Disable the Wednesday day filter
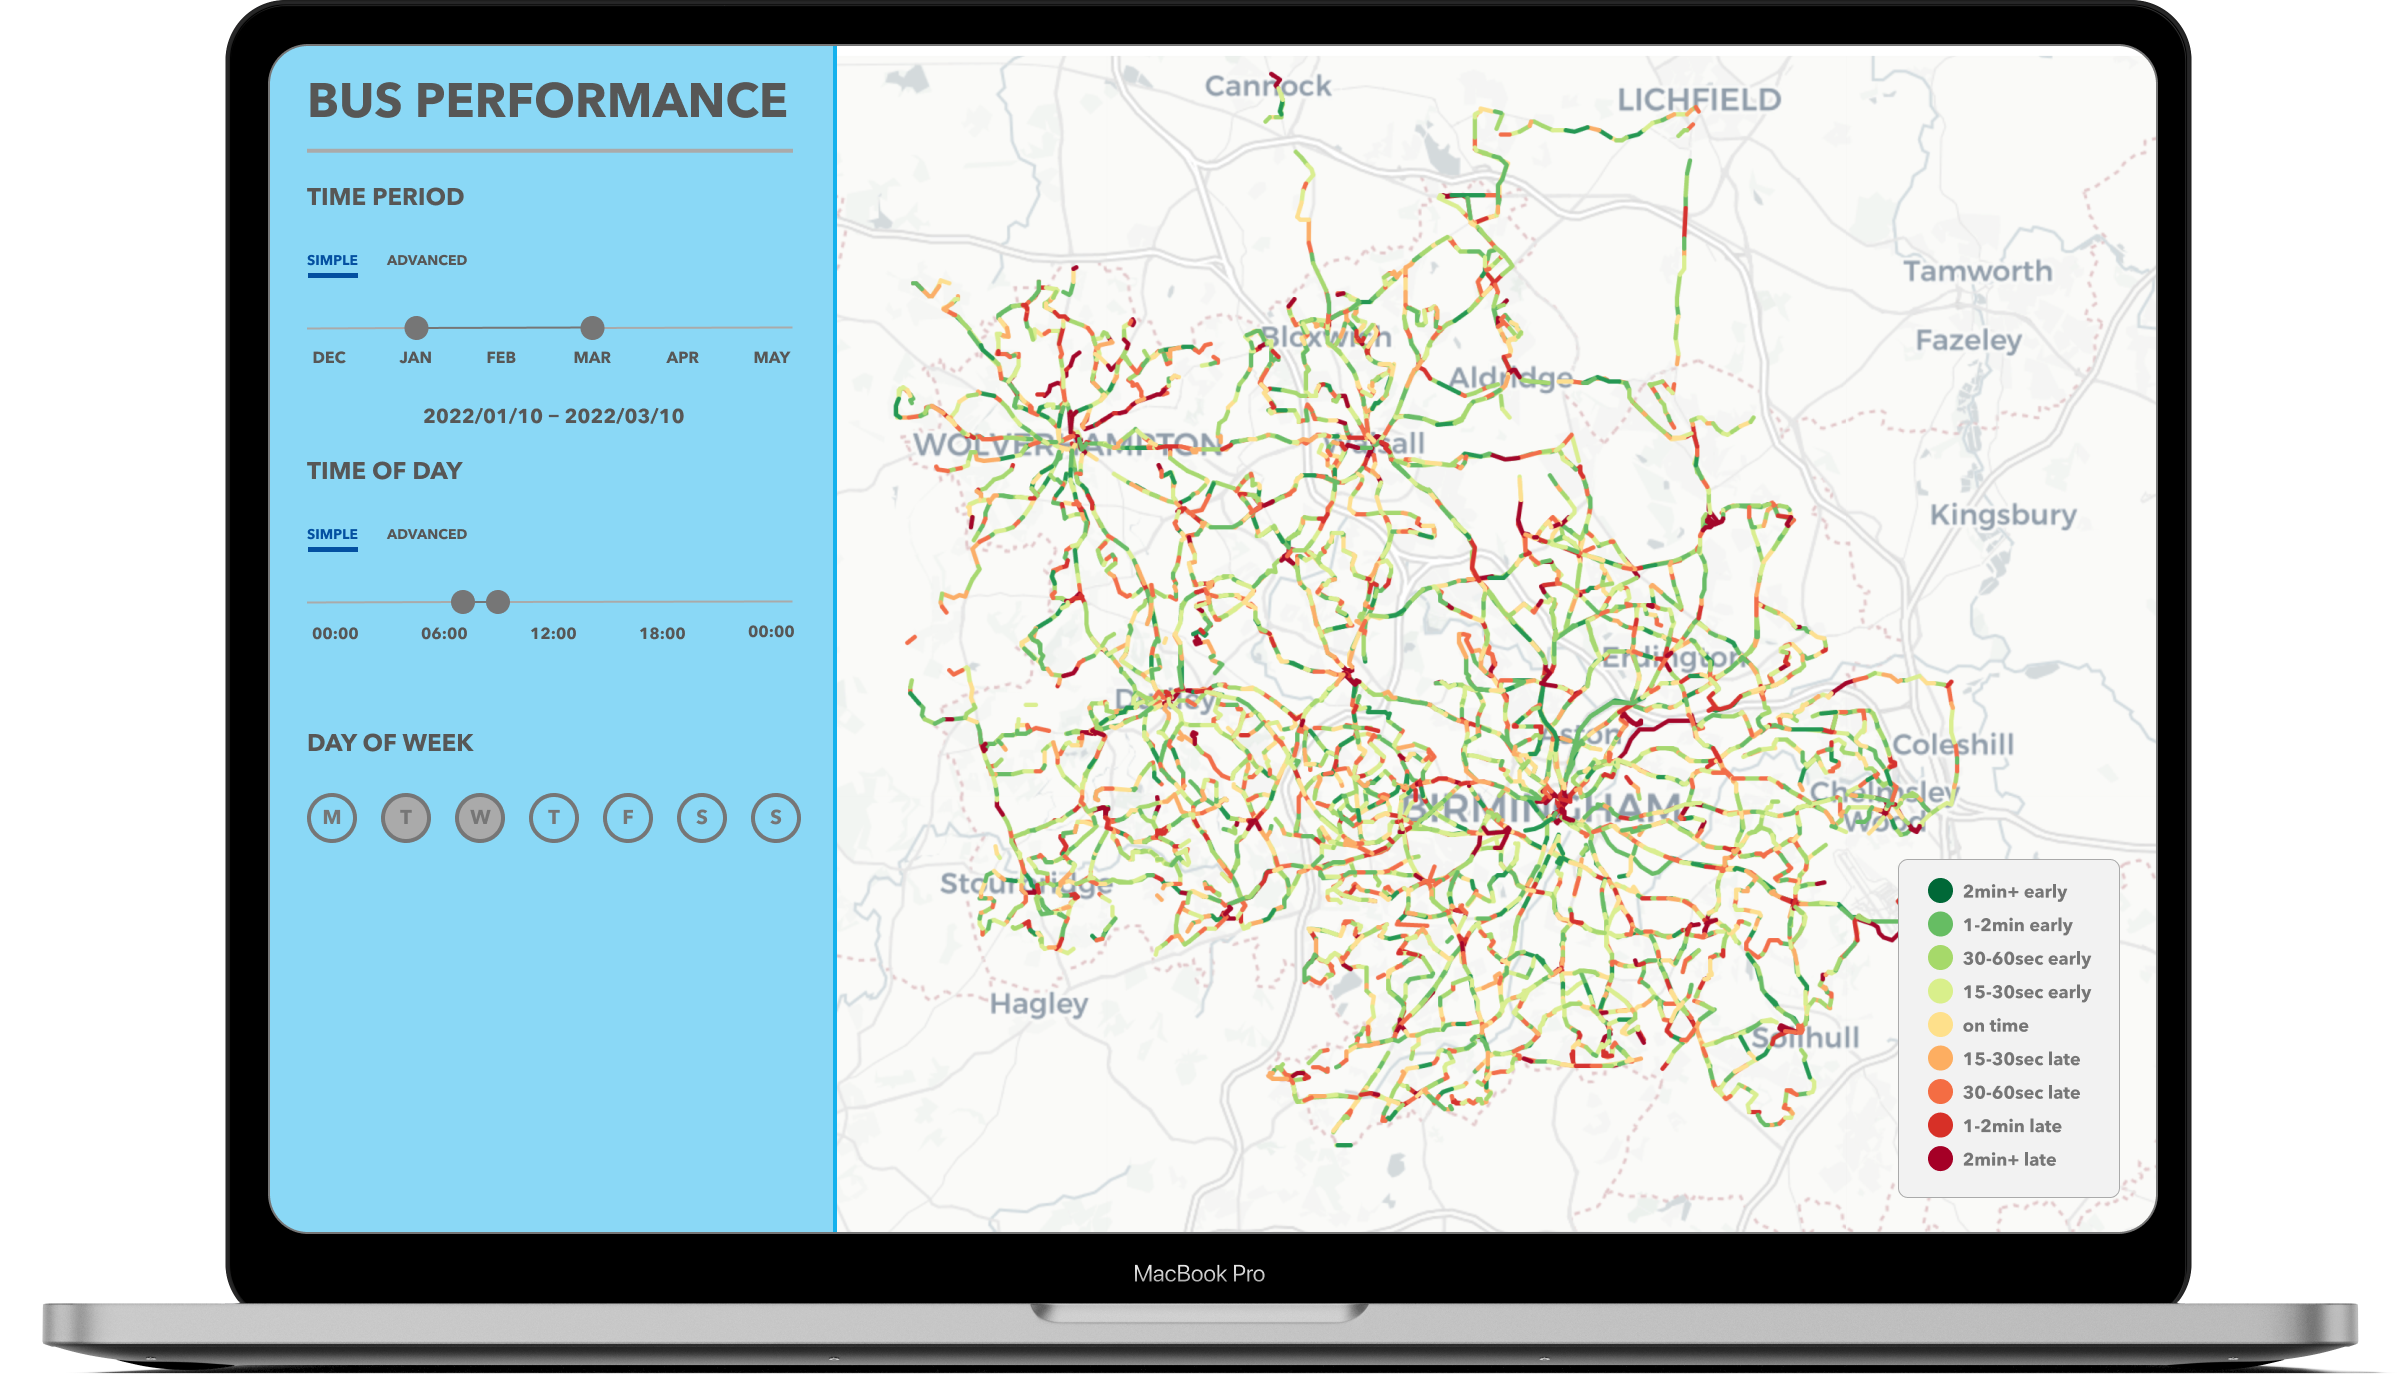The width and height of the screenshot is (2401, 1376). pyautogui.click(x=479, y=816)
